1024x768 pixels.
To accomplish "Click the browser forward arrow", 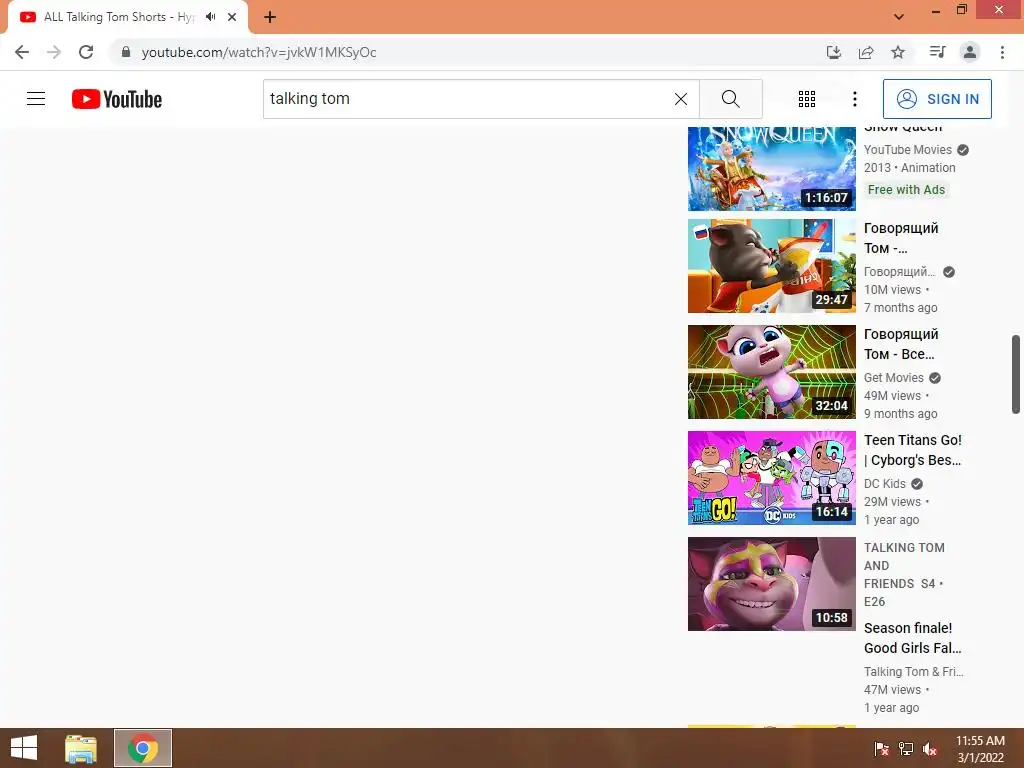I will click(54, 52).
